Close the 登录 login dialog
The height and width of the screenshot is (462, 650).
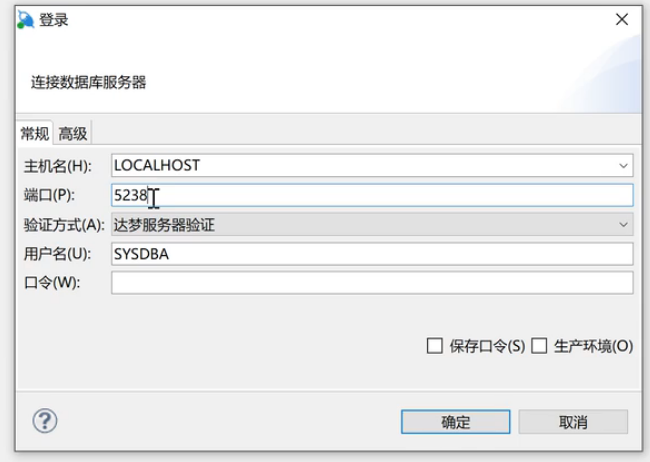pos(622,19)
